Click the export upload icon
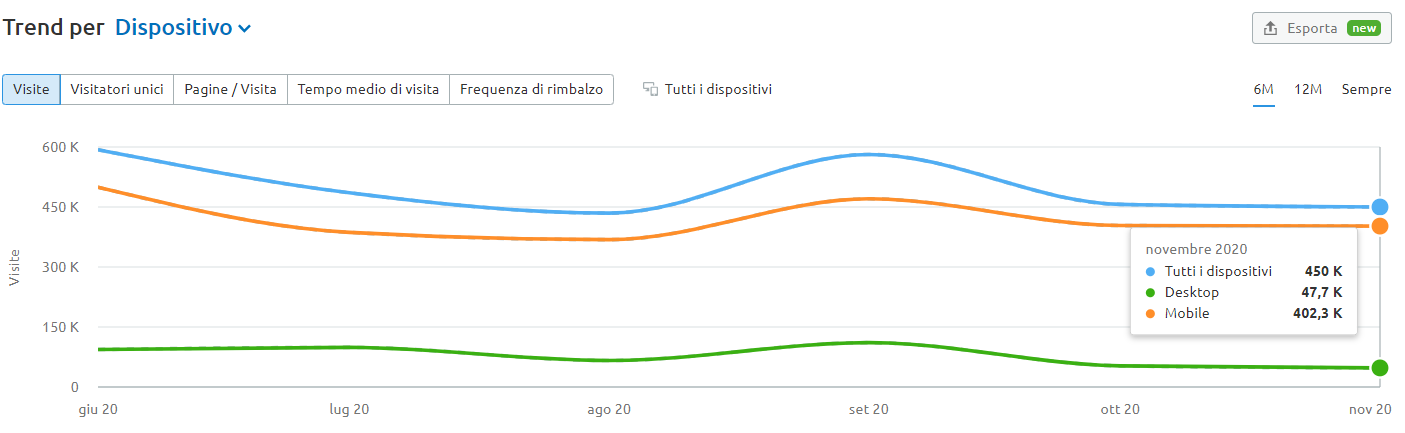This screenshot has height=433, width=1405. [x=1271, y=28]
